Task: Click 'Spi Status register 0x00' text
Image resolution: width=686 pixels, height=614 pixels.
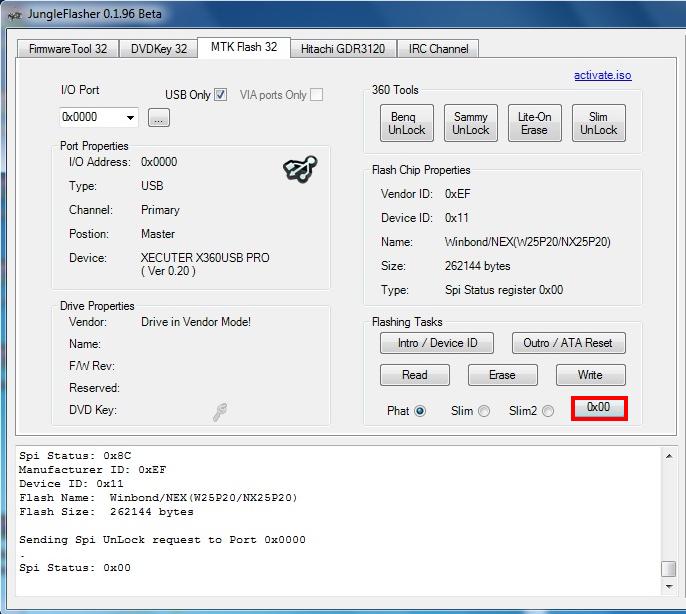Action: click(504, 290)
